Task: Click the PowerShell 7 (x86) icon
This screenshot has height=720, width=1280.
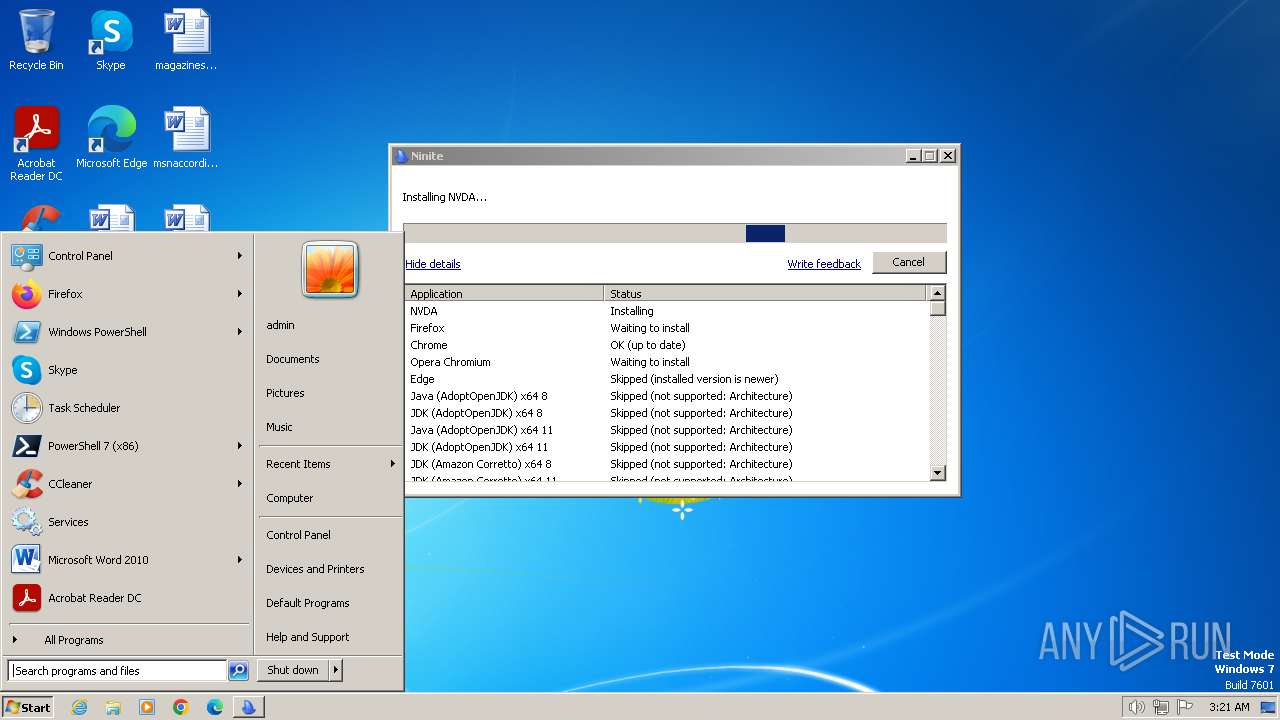Action: 26,446
